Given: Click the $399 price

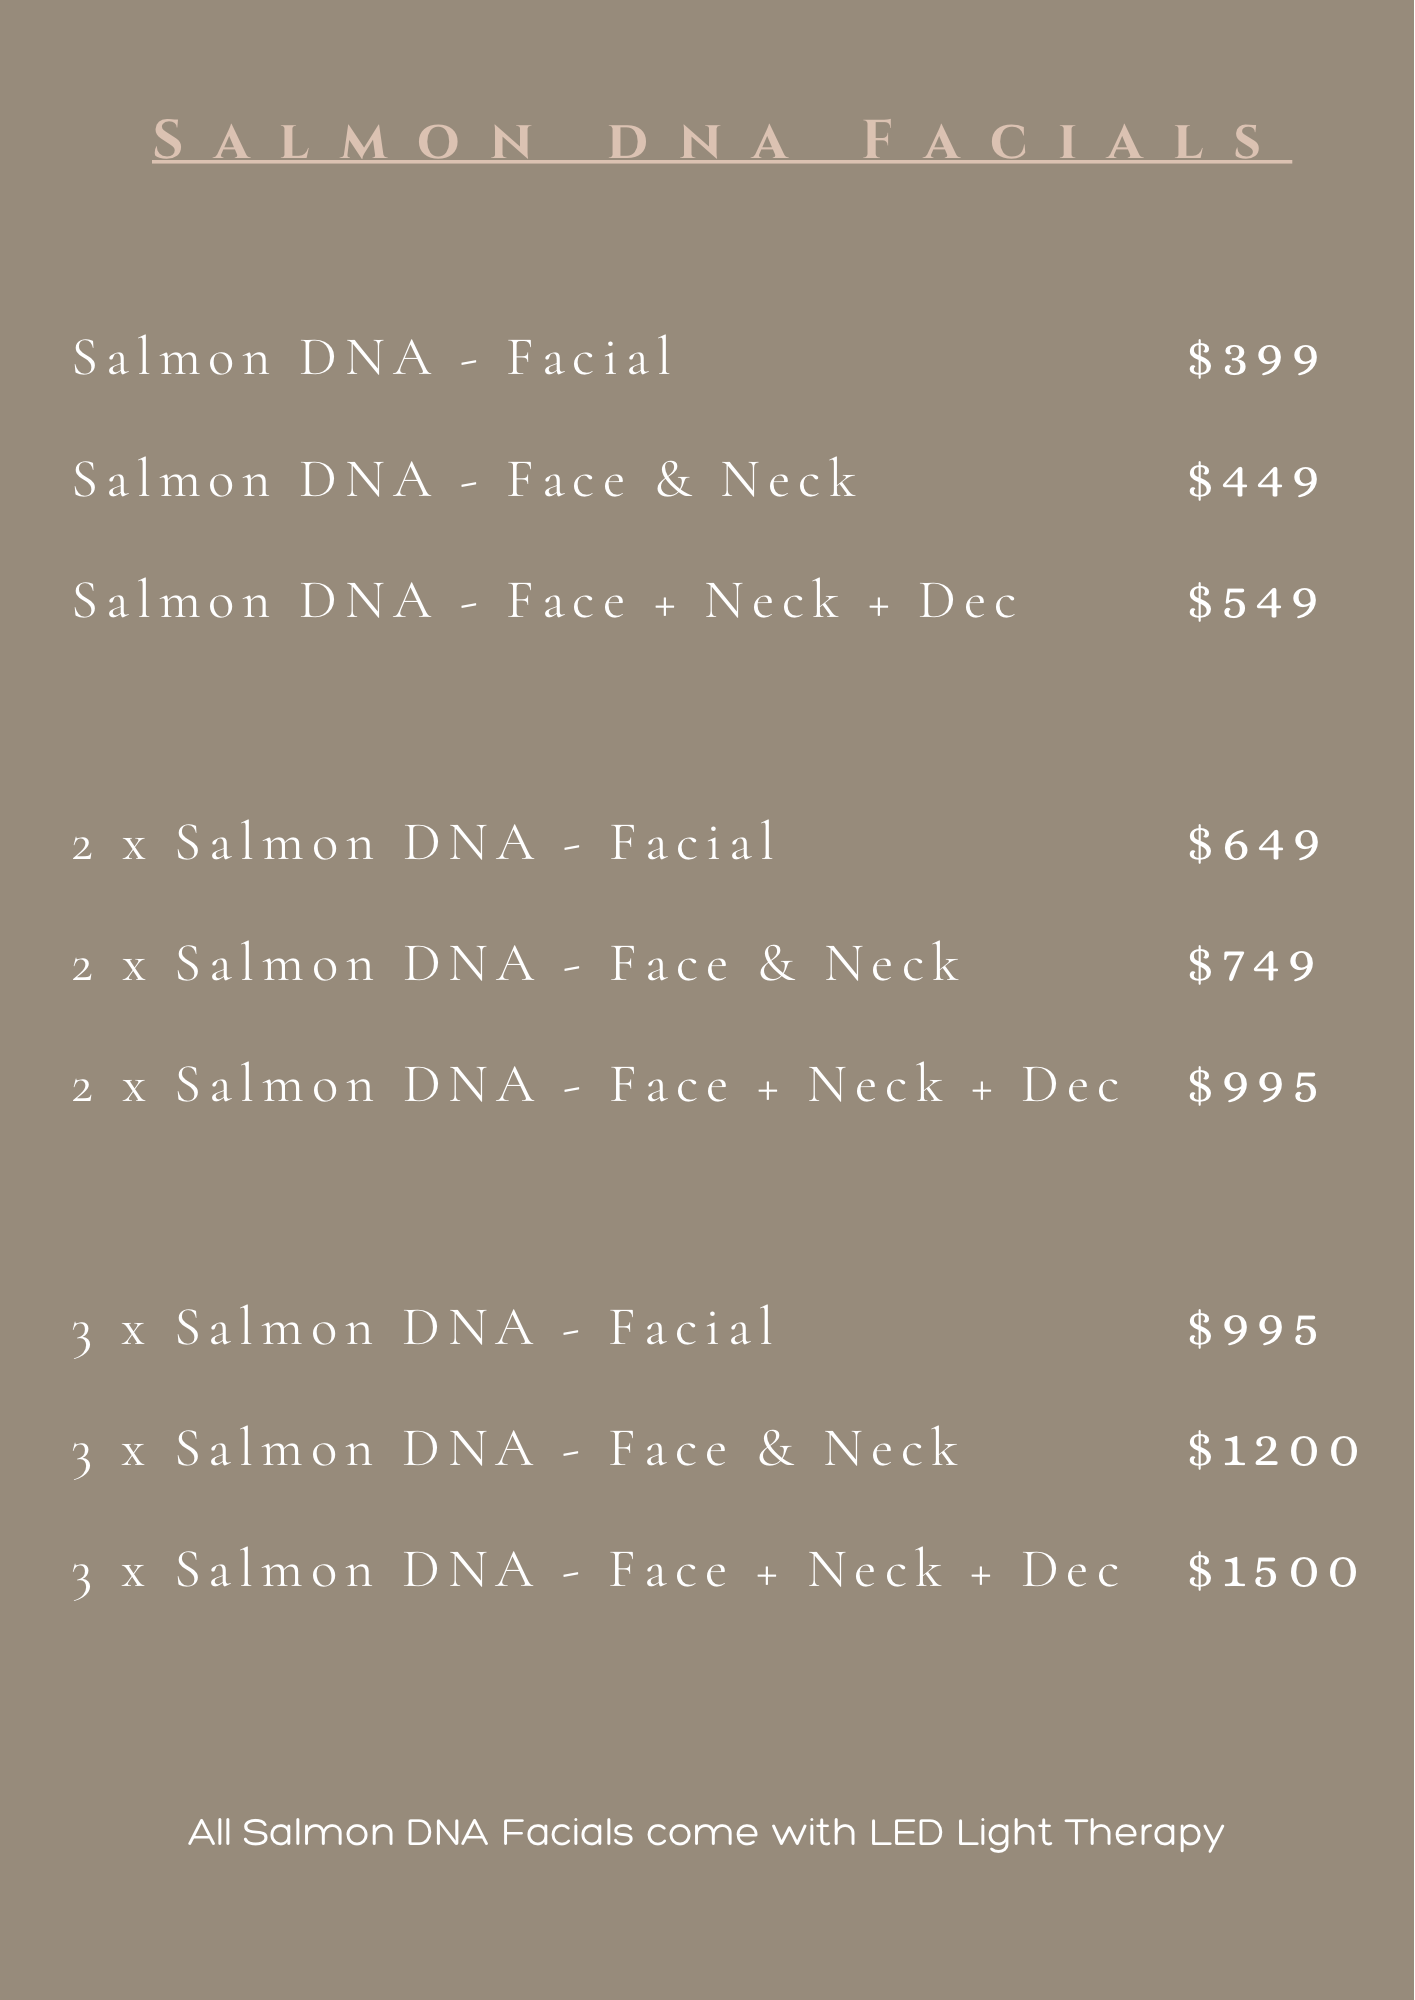Looking at the screenshot, I should point(1254,360).
